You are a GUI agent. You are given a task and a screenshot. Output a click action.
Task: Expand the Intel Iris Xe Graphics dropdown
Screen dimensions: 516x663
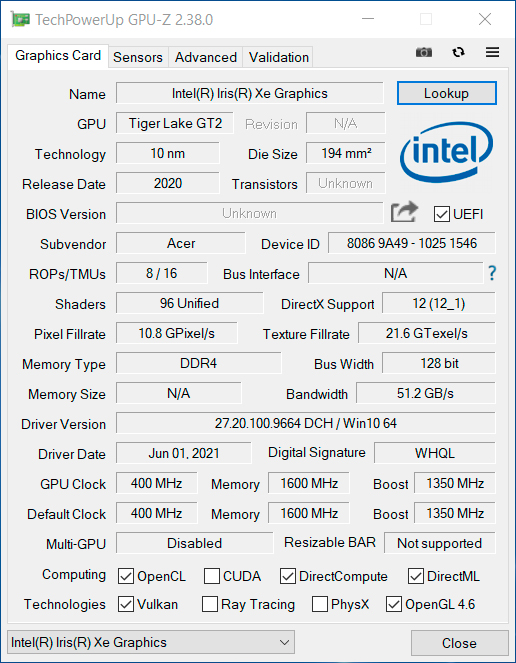coord(151,642)
